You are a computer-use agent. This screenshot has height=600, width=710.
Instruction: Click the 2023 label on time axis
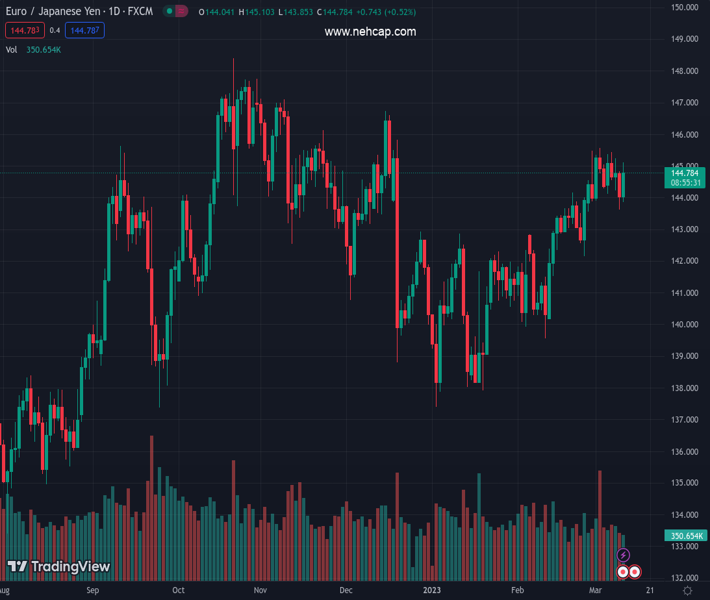point(432,591)
